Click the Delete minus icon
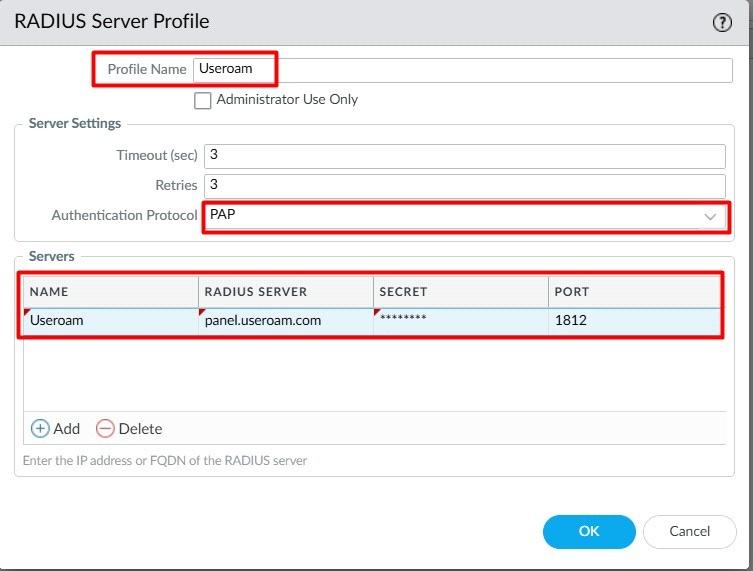Image resolution: width=753 pixels, height=571 pixels. pos(105,428)
